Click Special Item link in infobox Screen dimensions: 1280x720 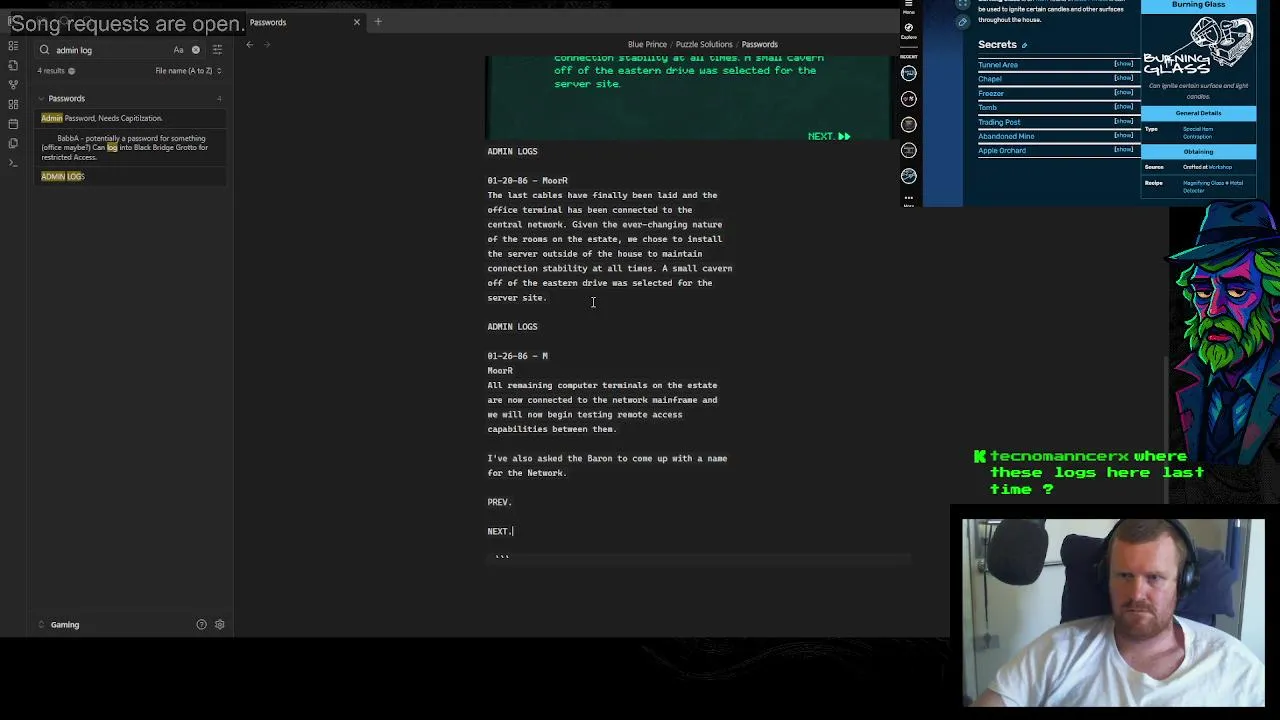pos(1199,129)
